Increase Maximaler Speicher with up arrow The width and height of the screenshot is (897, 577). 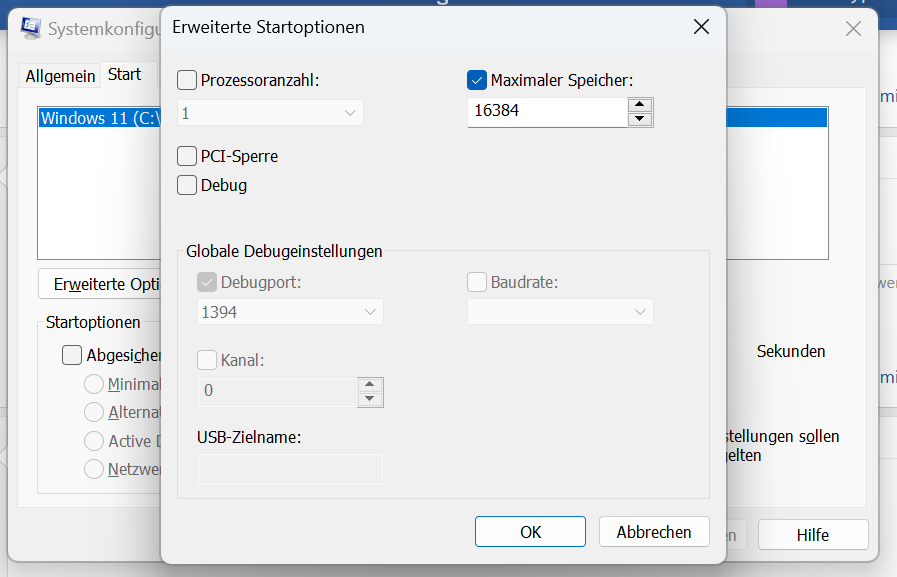click(x=640, y=105)
